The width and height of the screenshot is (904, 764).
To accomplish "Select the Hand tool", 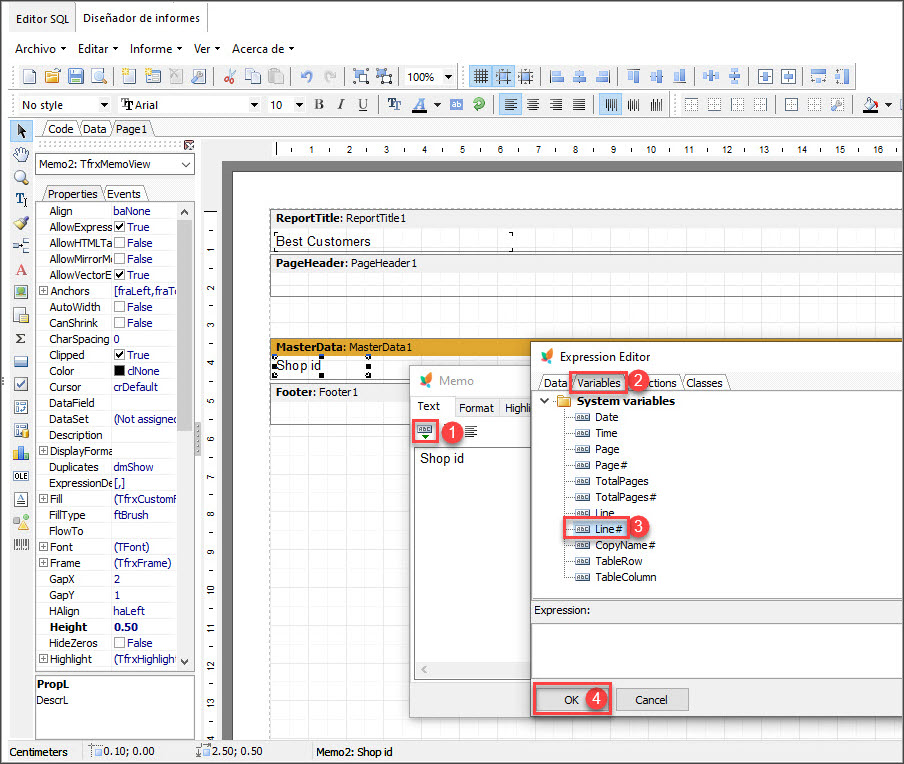I will click(21, 155).
